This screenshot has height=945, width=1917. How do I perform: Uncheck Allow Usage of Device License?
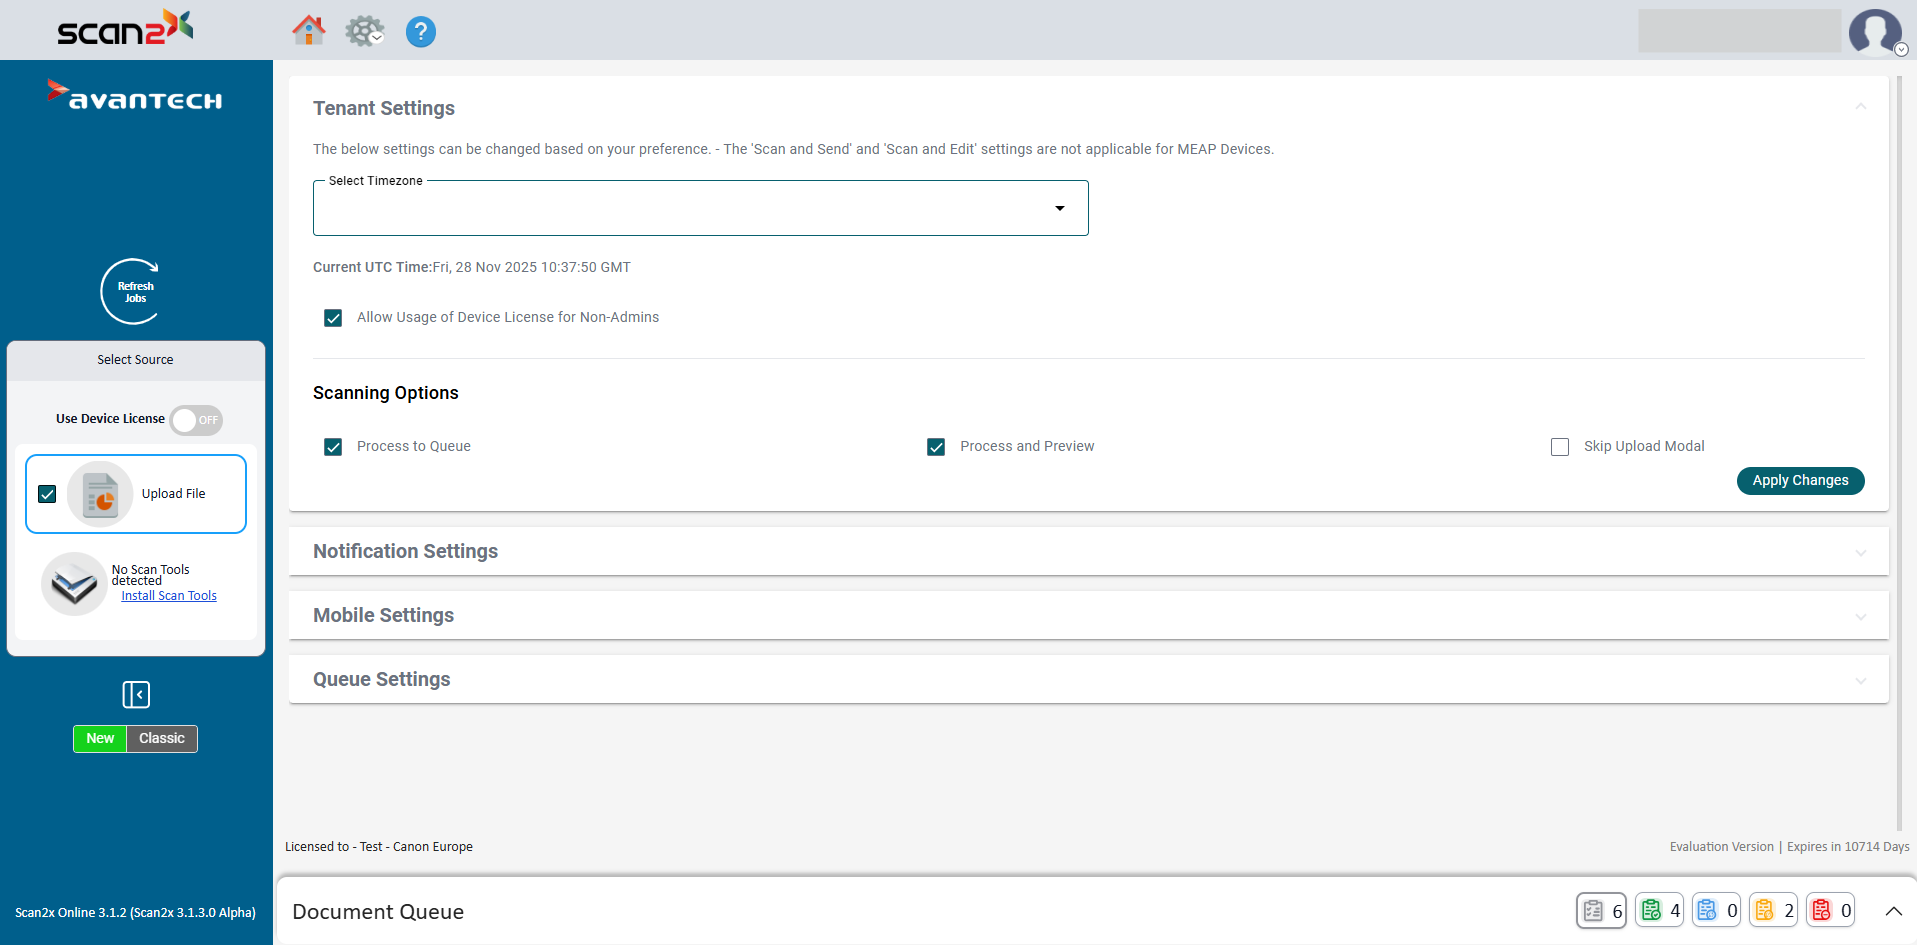pyautogui.click(x=333, y=318)
